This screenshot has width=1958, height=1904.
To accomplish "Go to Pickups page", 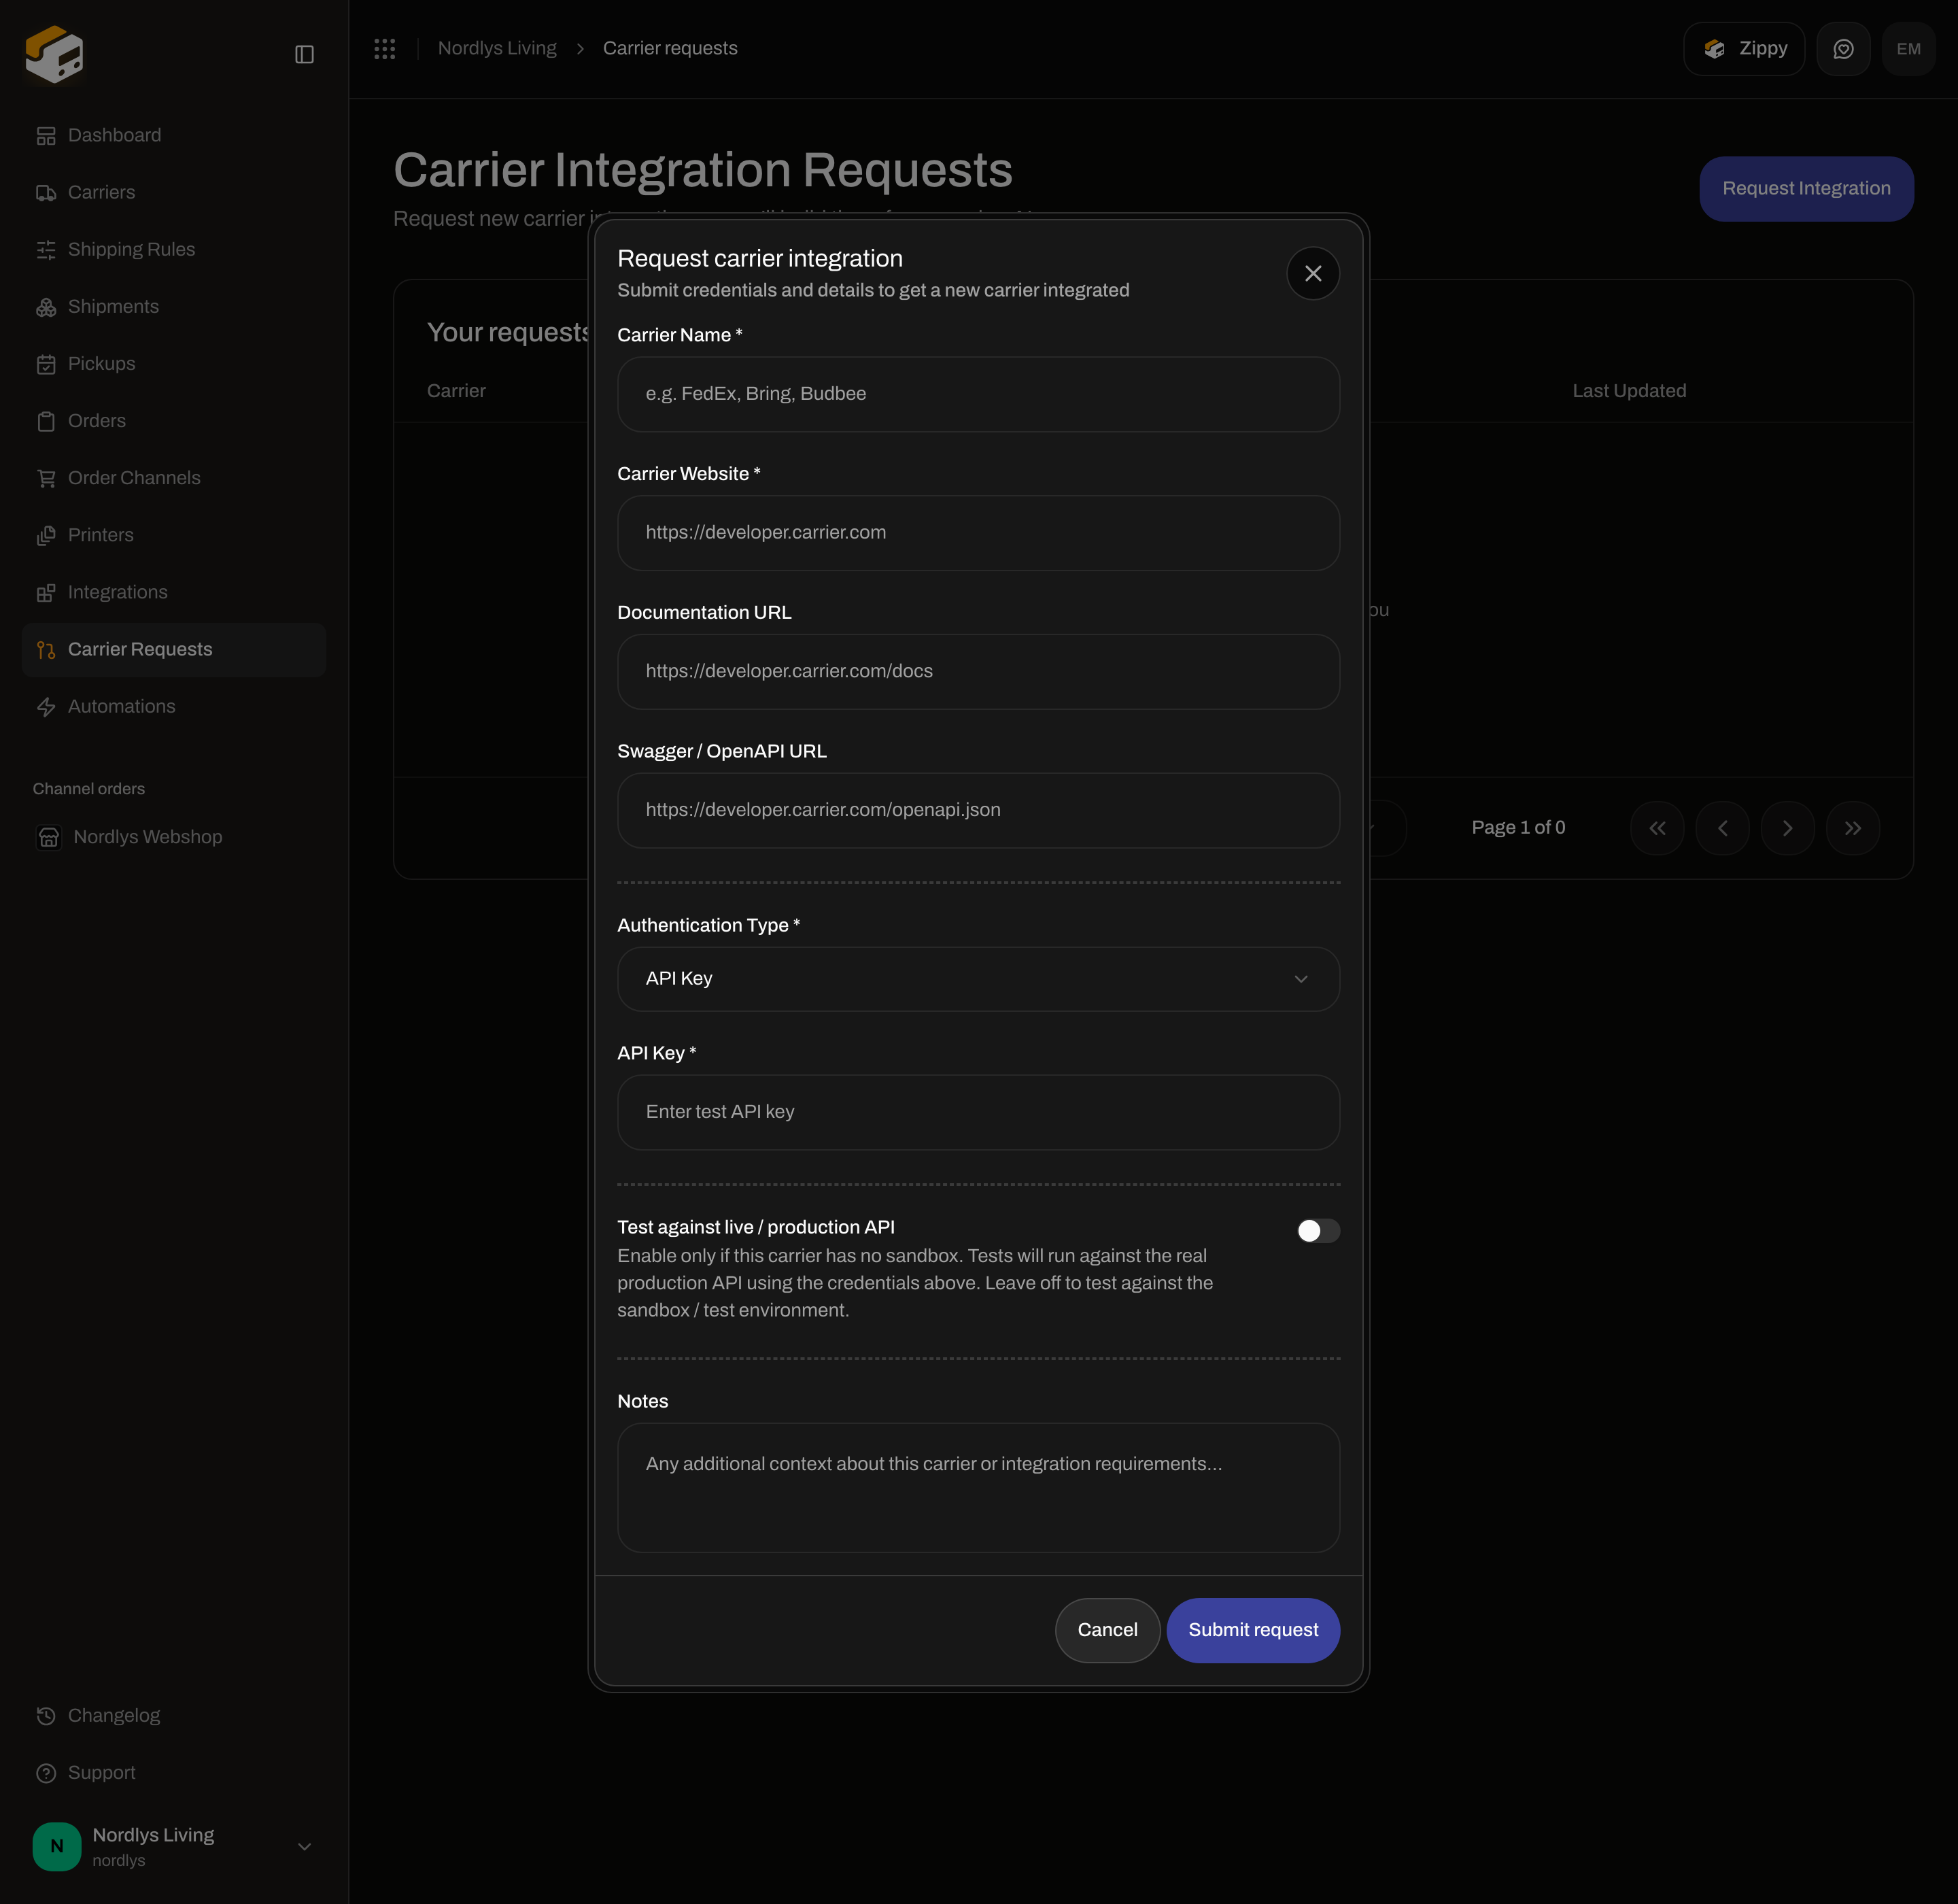I will point(174,363).
